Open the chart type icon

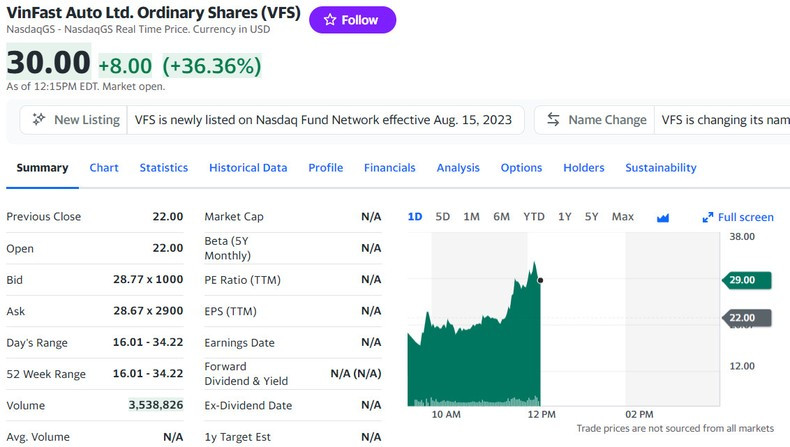(x=662, y=217)
